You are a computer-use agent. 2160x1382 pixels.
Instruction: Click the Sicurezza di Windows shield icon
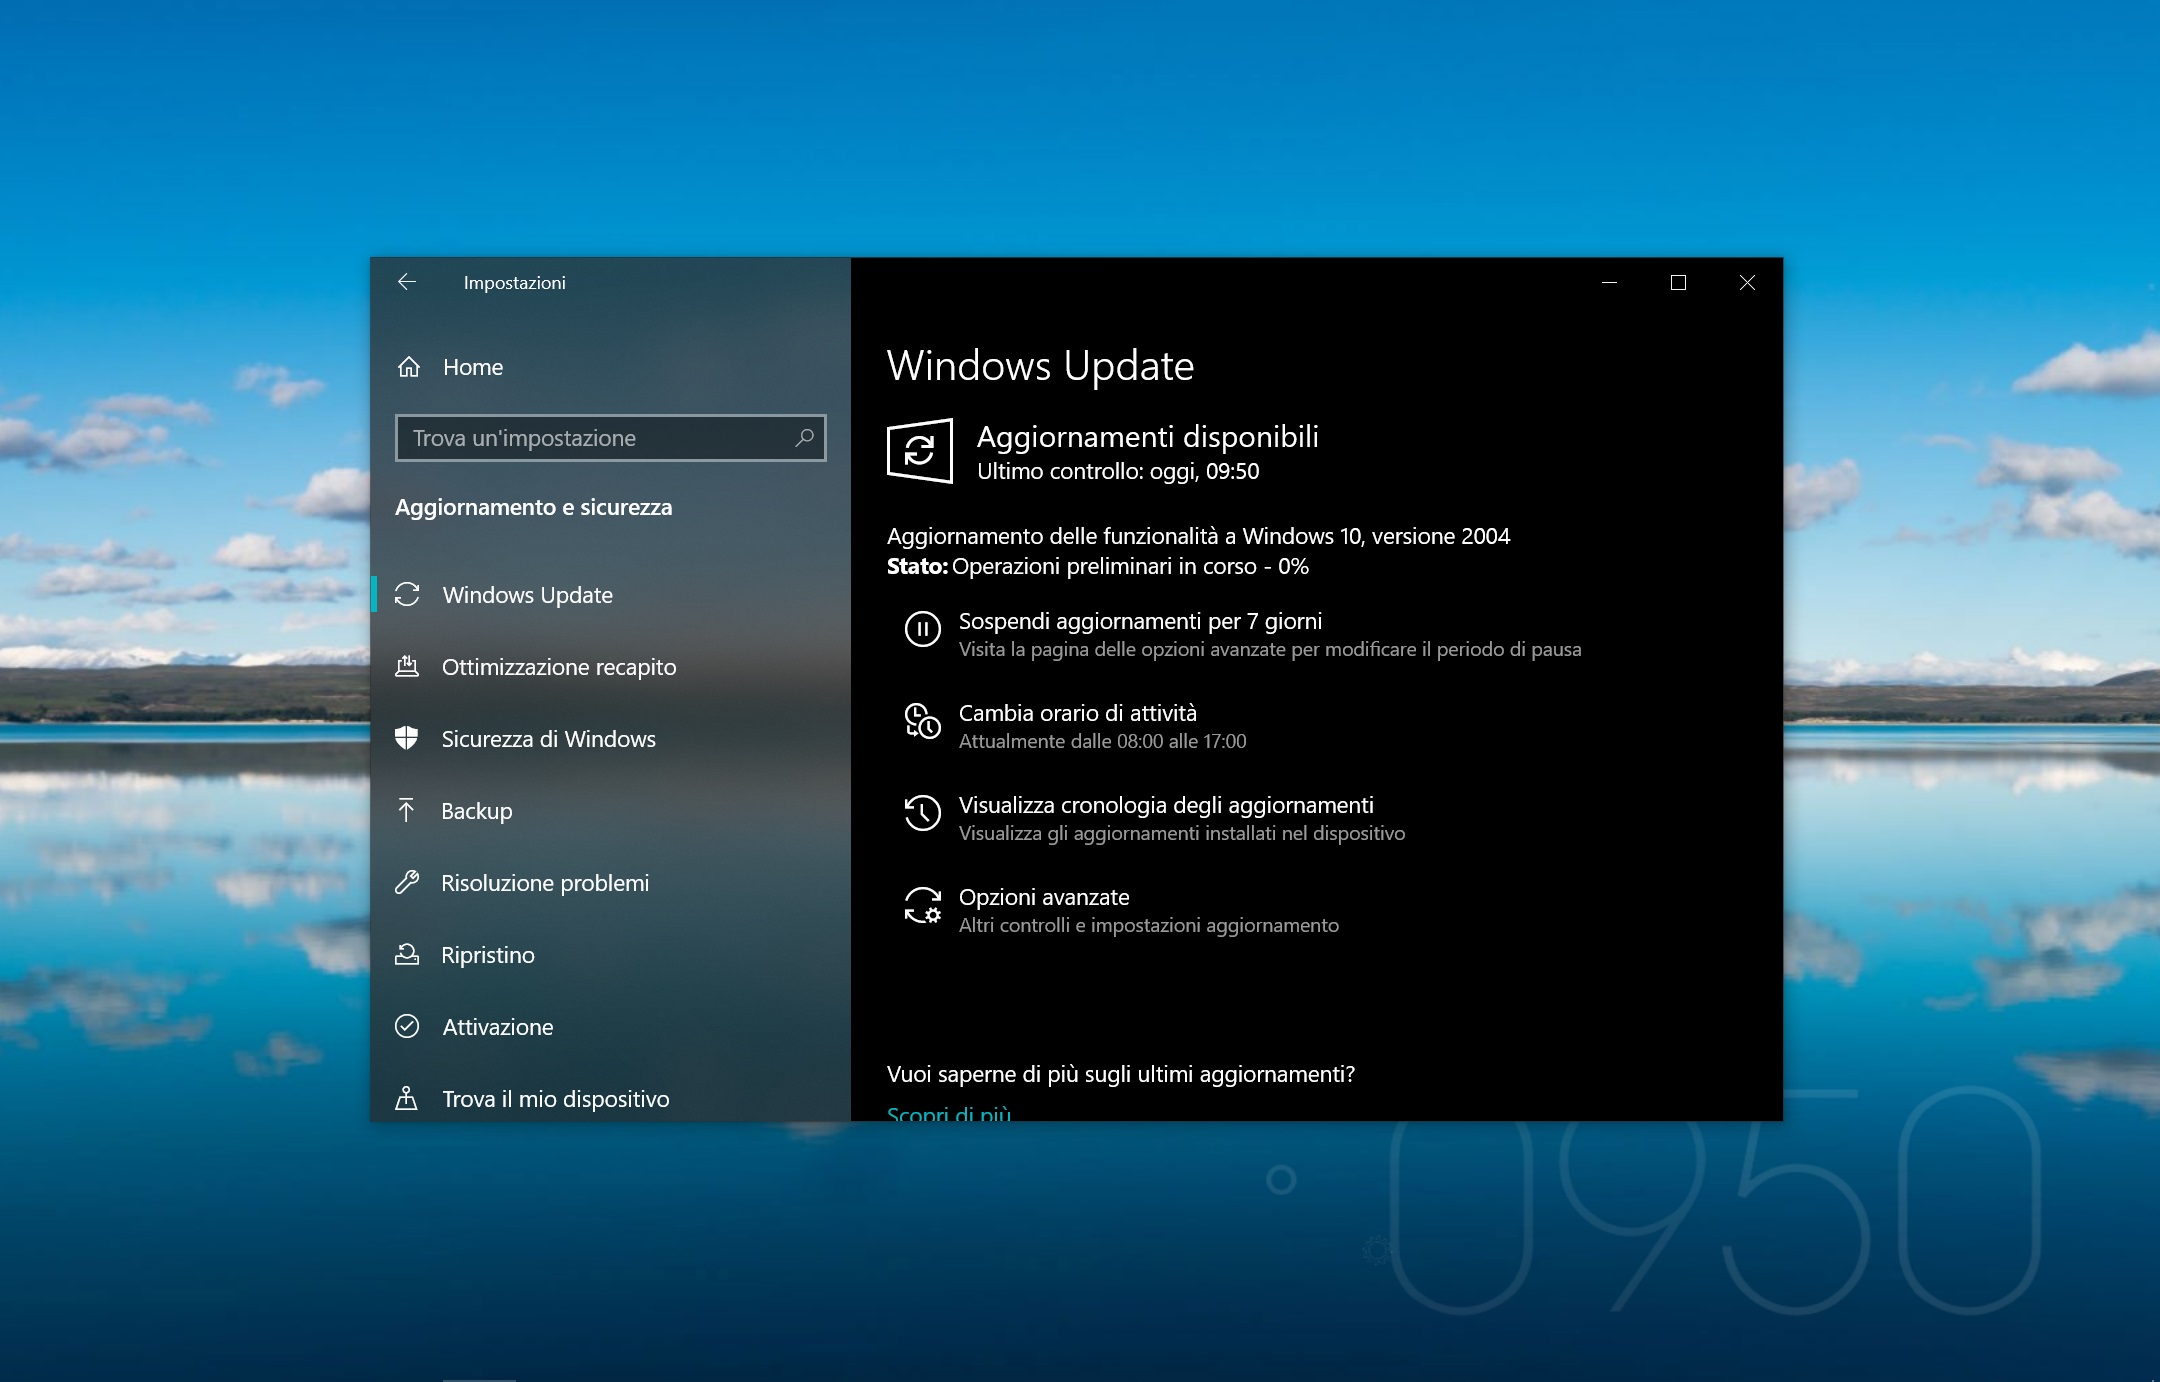click(406, 738)
